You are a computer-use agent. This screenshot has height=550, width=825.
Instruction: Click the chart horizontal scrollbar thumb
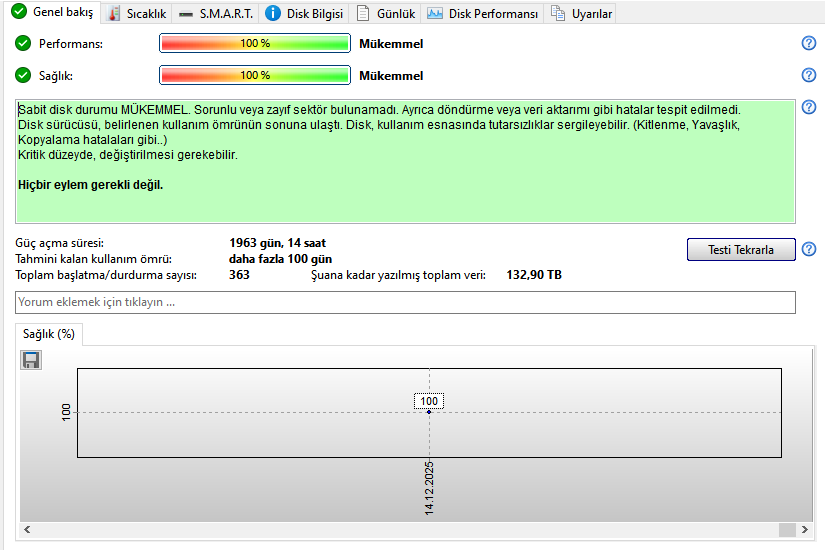point(787,529)
